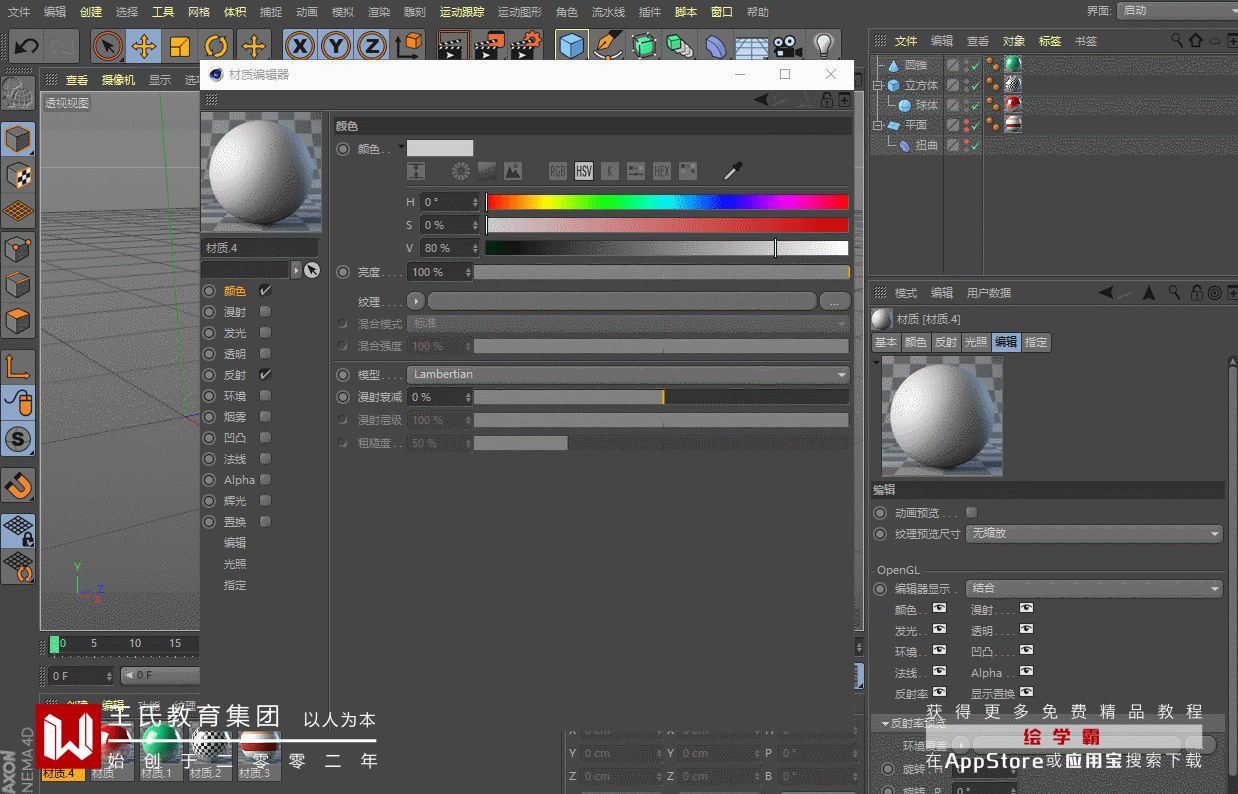
Task: Click the texture browse … button
Action: coord(834,301)
